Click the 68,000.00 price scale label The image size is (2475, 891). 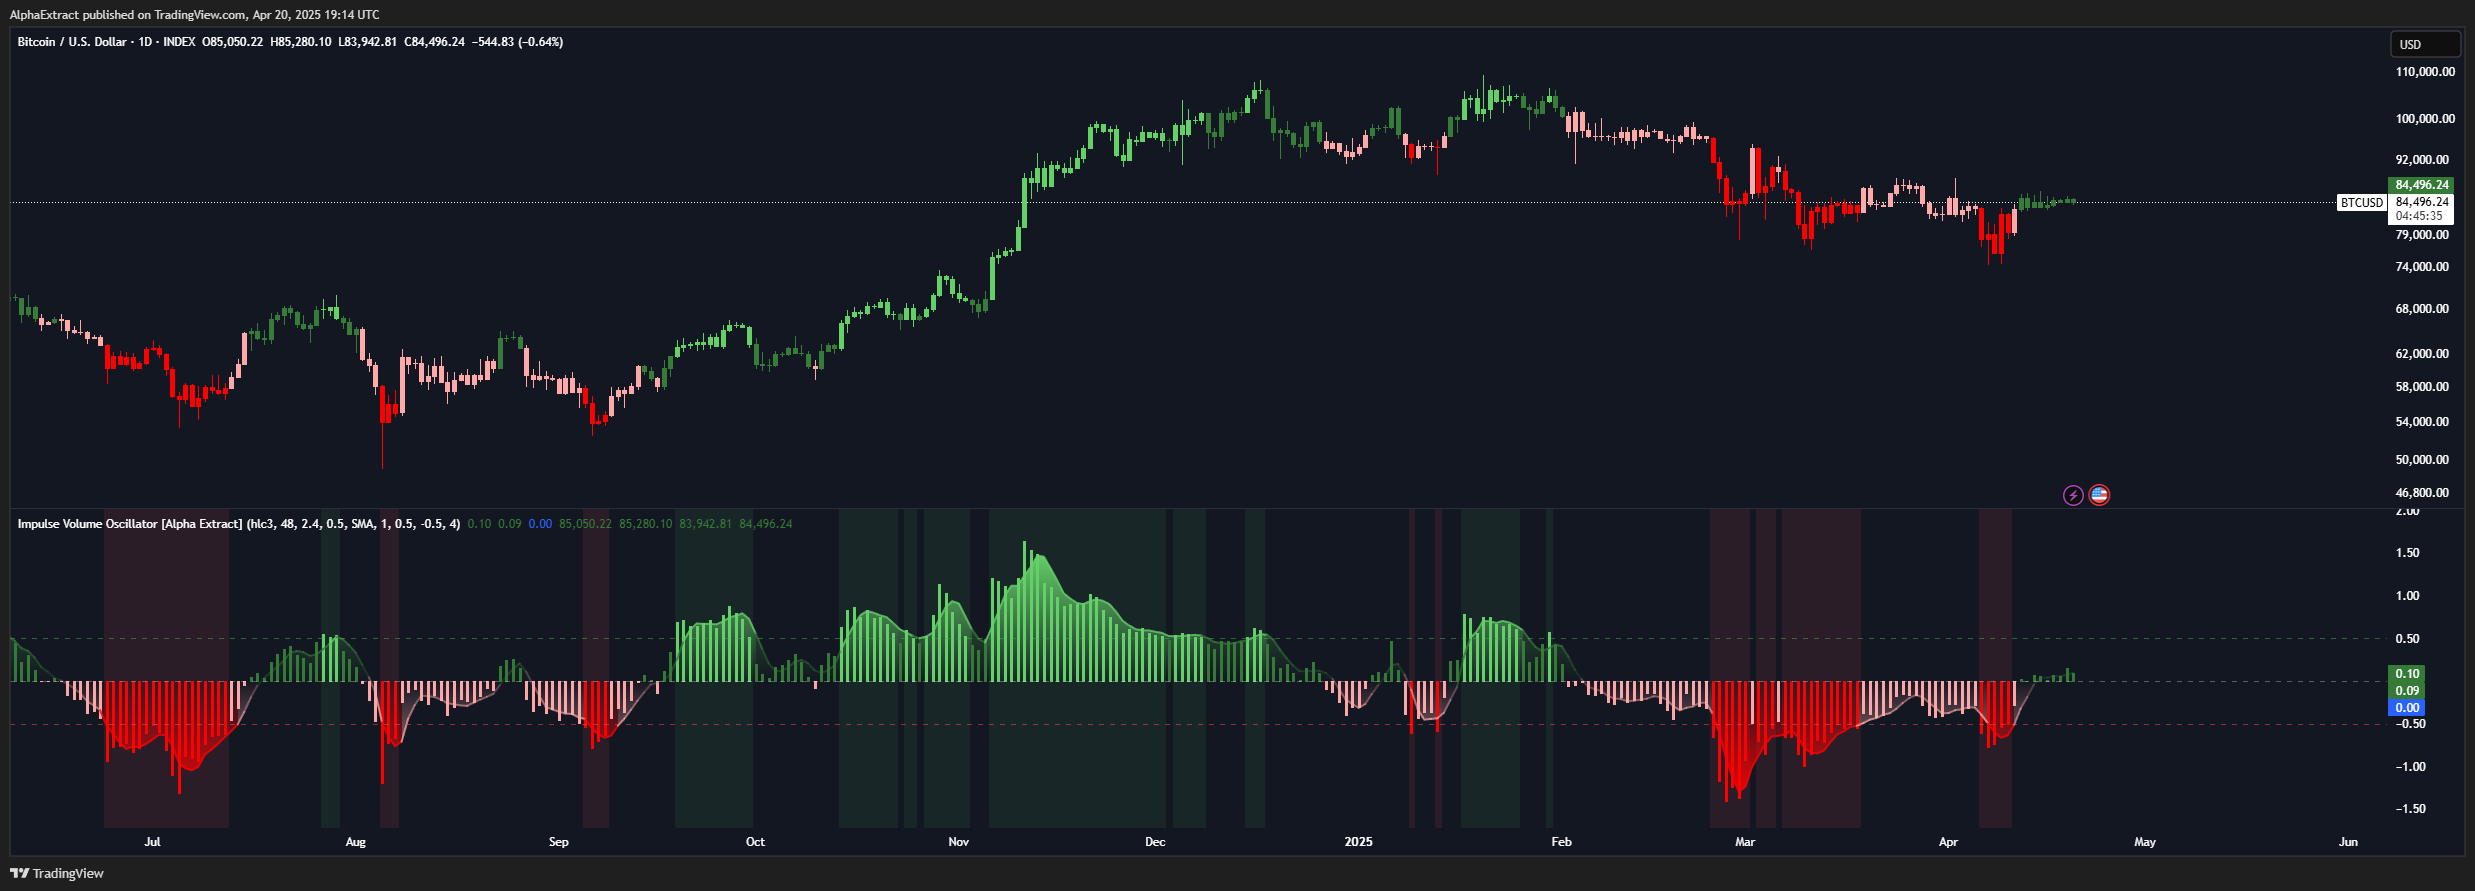click(2422, 309)
